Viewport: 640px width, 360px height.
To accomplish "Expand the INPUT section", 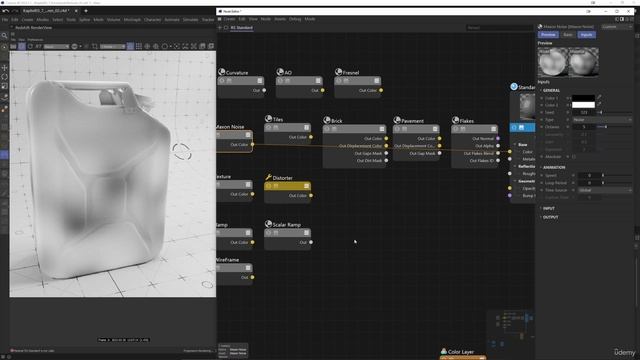I will point(548,209).
